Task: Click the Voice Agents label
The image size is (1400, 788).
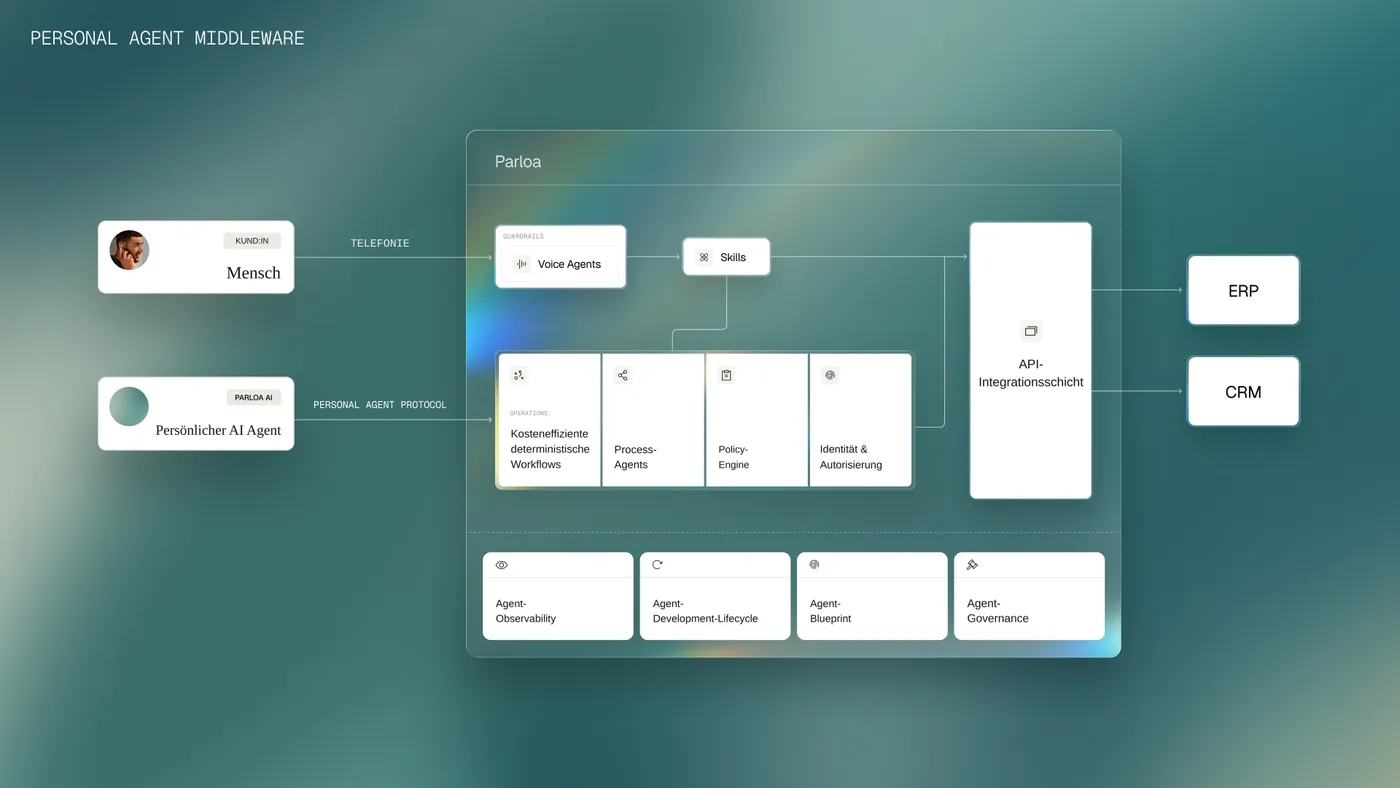Action: 569,264
